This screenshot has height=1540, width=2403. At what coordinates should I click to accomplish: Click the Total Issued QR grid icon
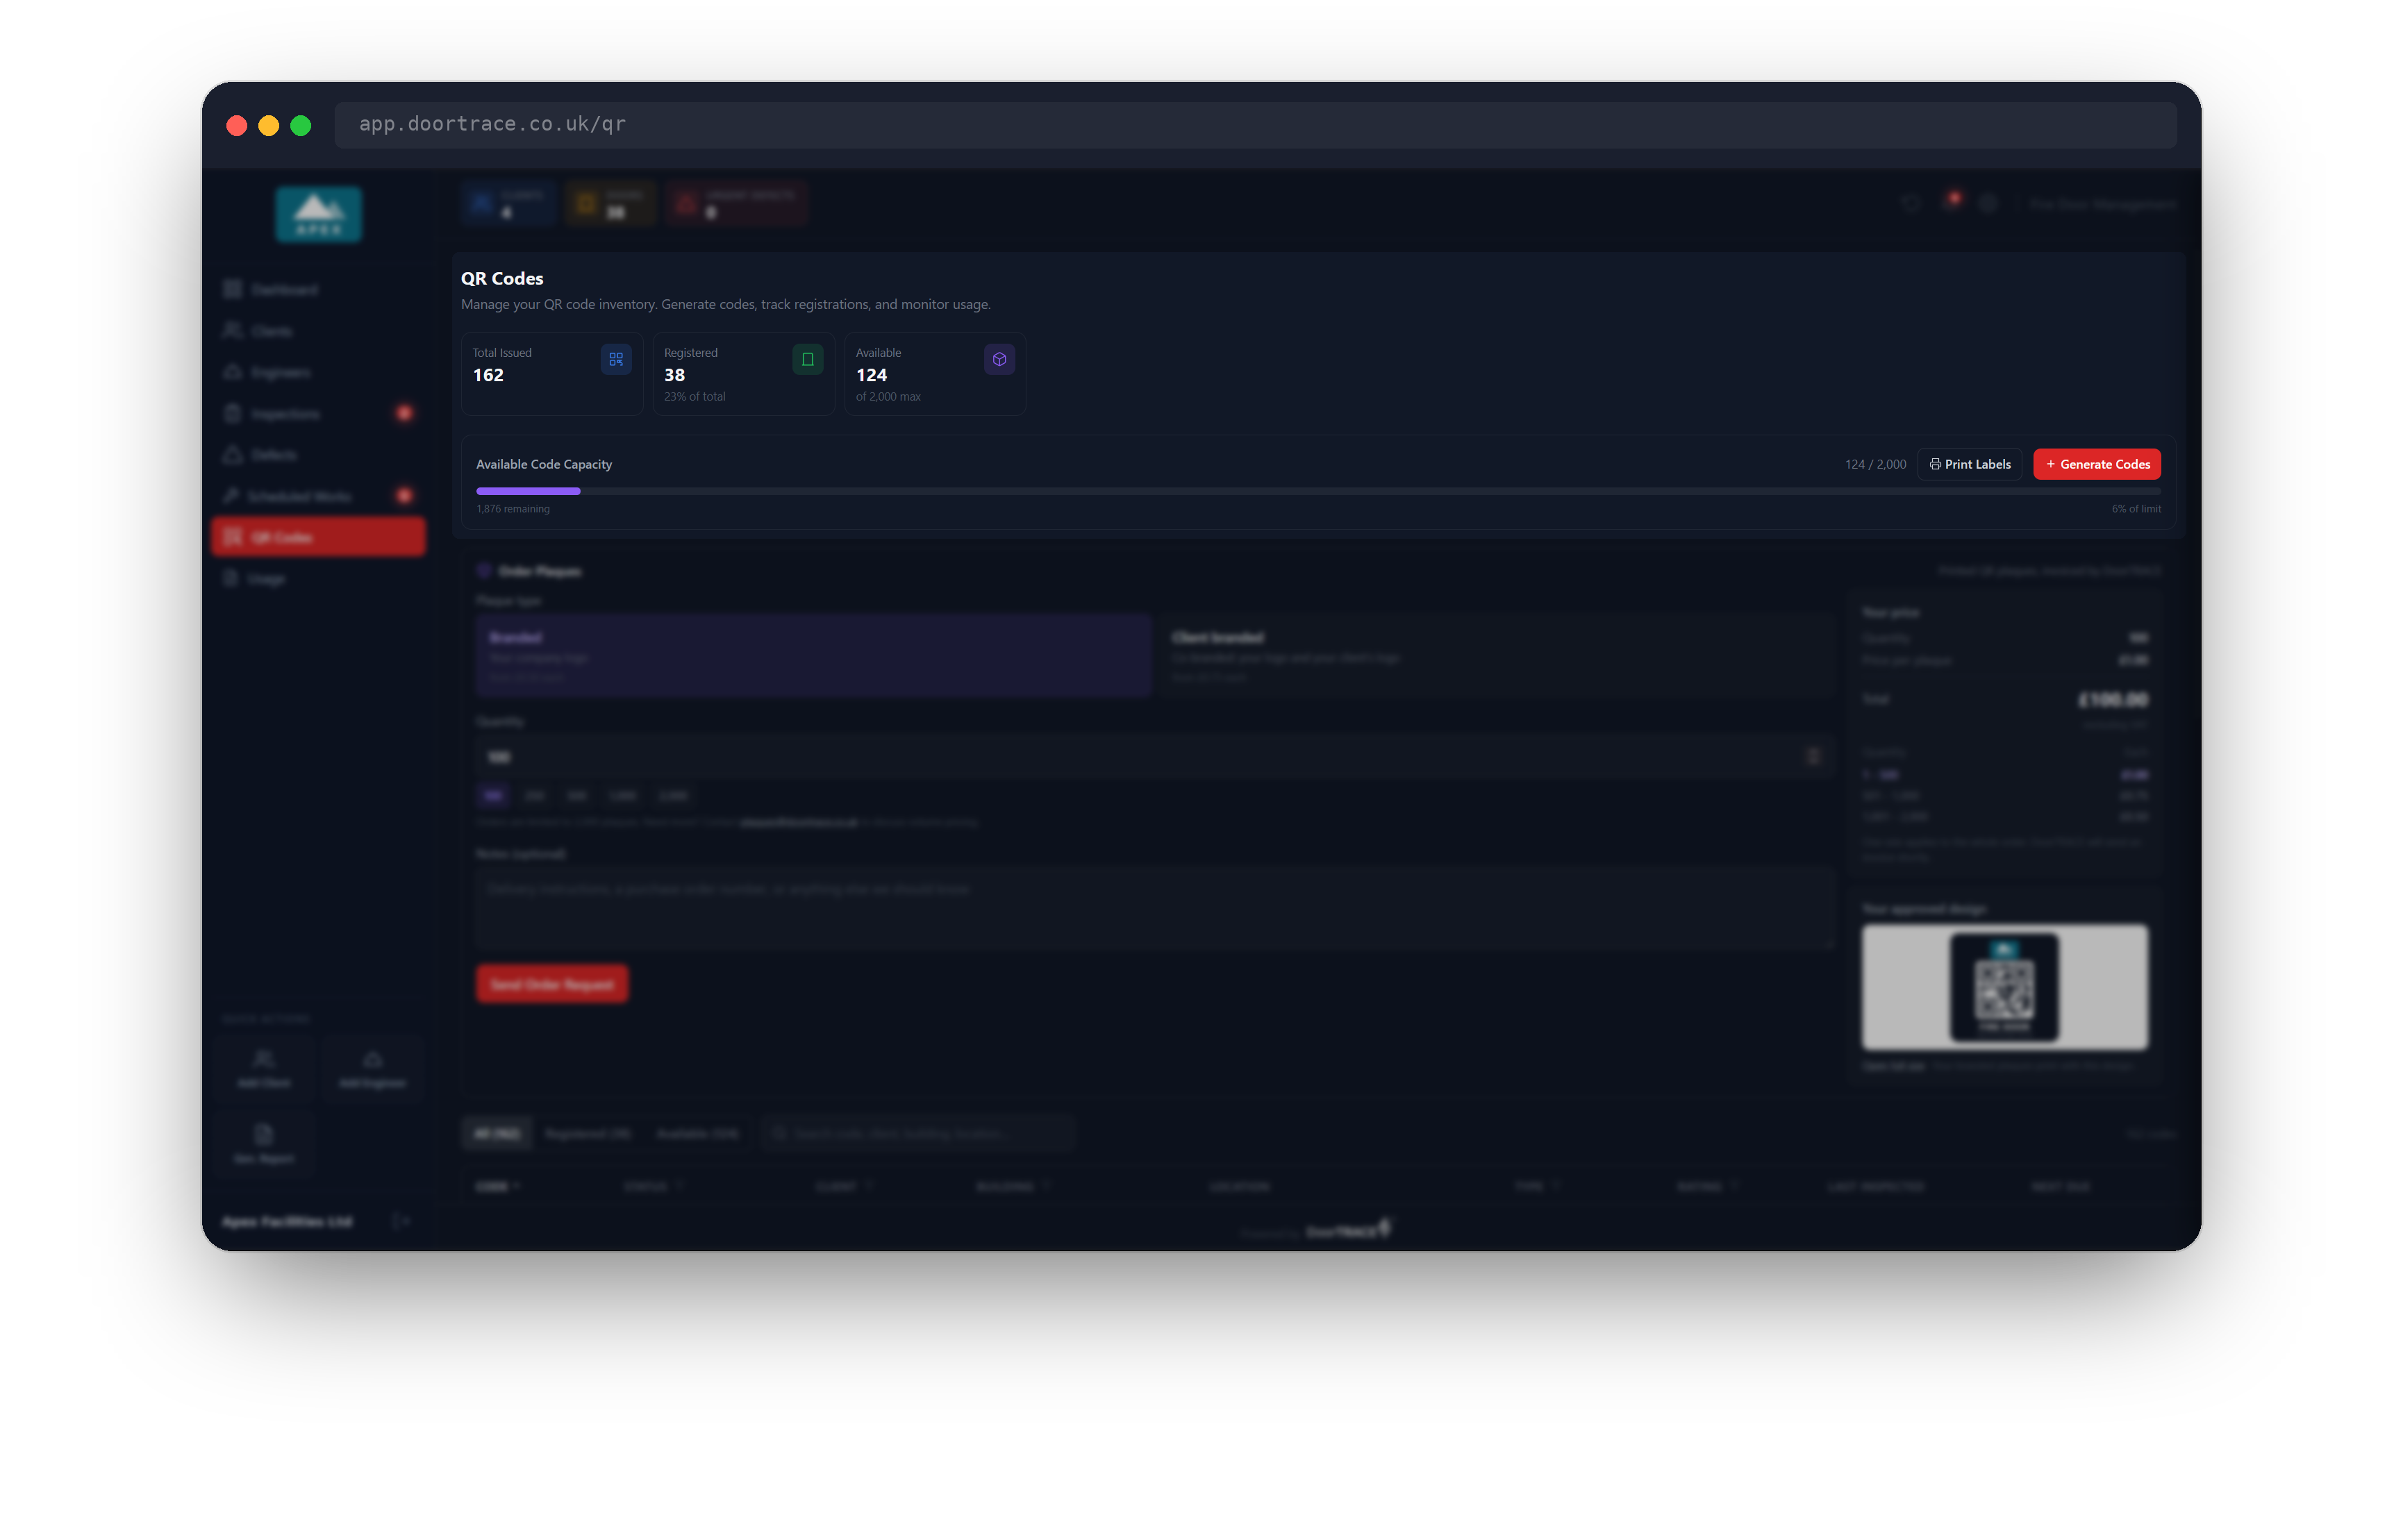pyautogui.click(x=615, y=359)
